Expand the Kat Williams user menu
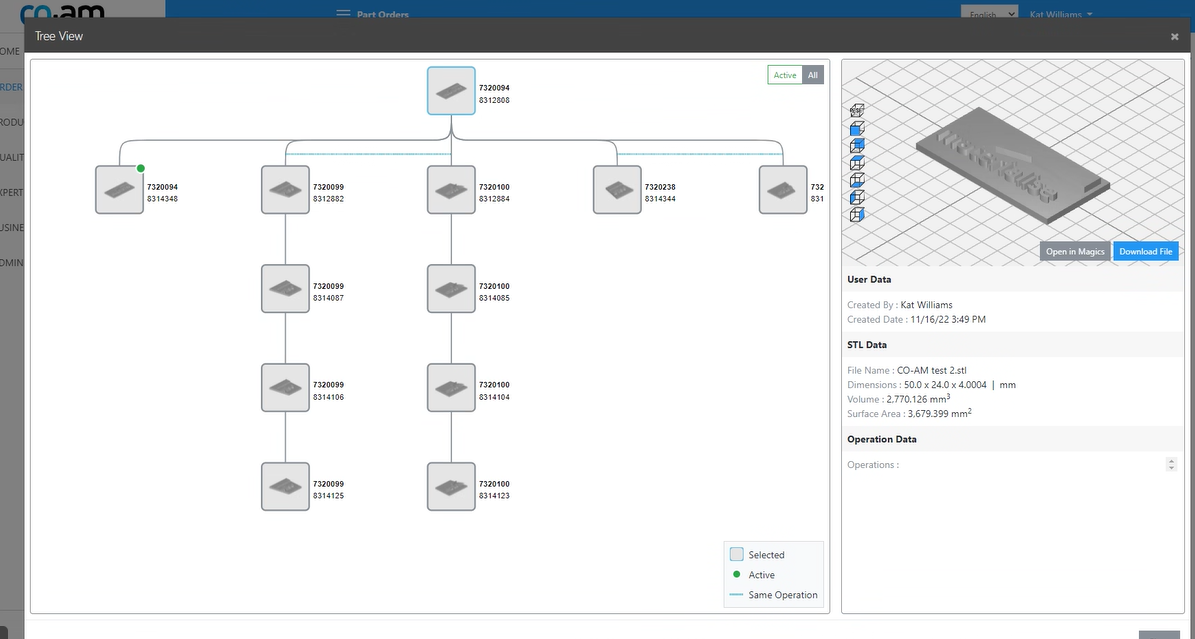Image resolution: width=1195 pixels, height=639 pixels. click(1060, 15)
